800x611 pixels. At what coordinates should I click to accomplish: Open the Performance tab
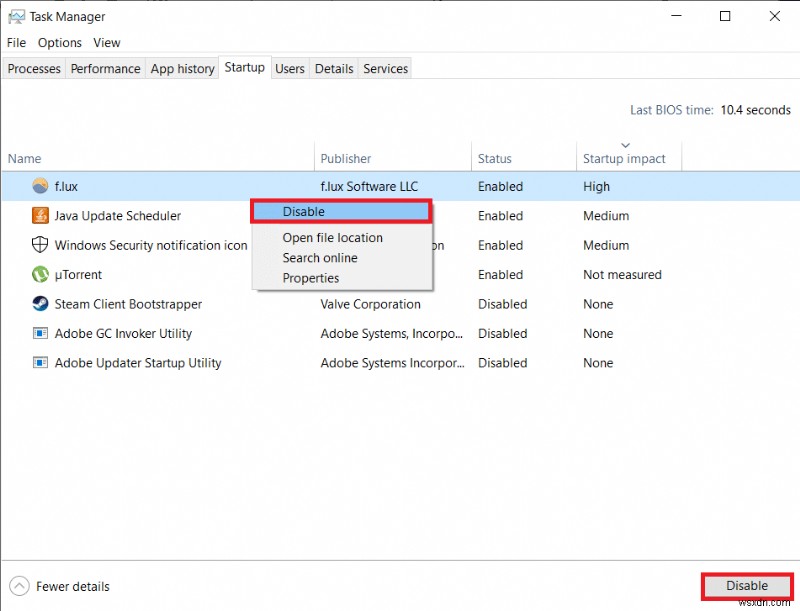point(105,68)
